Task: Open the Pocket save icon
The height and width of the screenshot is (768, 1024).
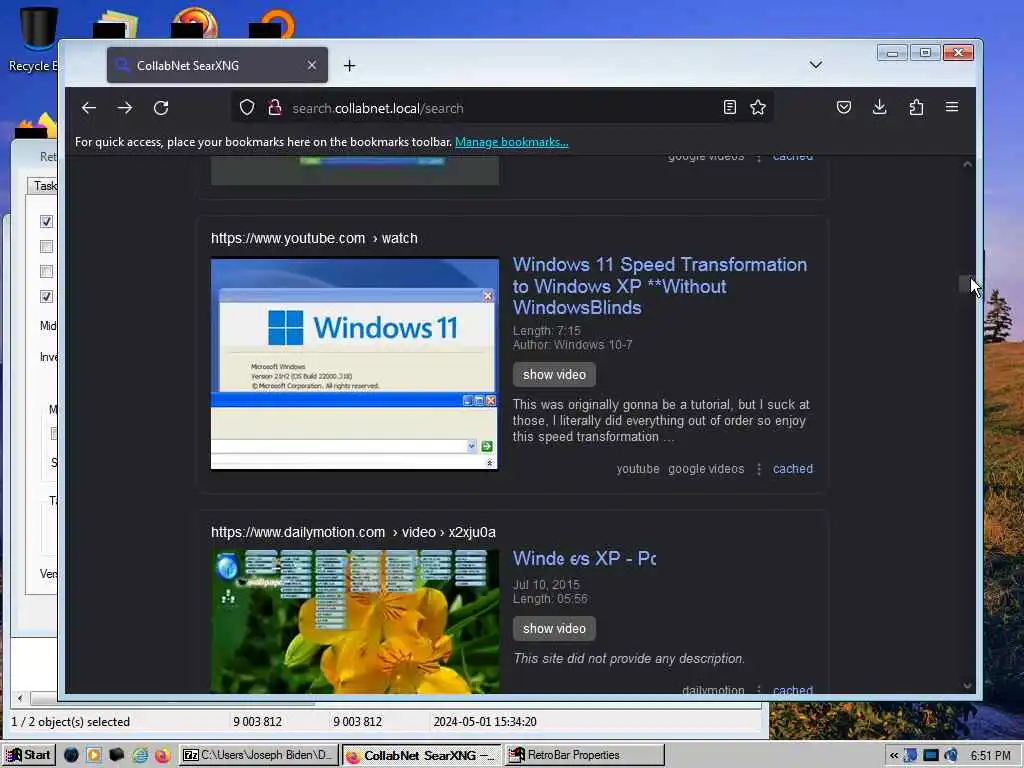Action: pos(844,107)
